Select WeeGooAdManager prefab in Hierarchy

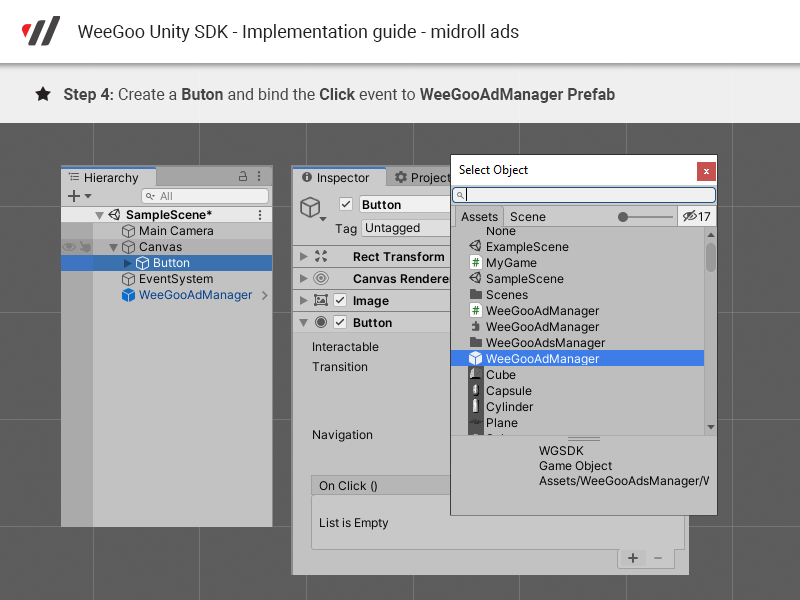click(x=195, y=295)
